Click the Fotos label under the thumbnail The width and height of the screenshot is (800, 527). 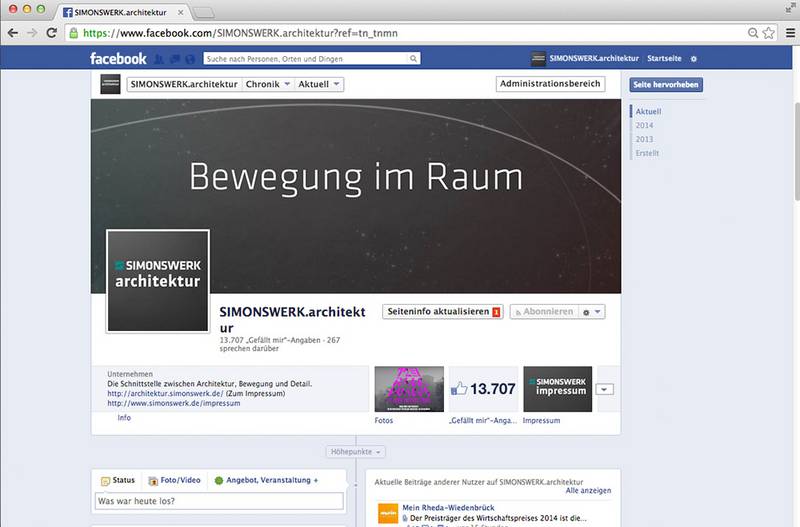384,421
